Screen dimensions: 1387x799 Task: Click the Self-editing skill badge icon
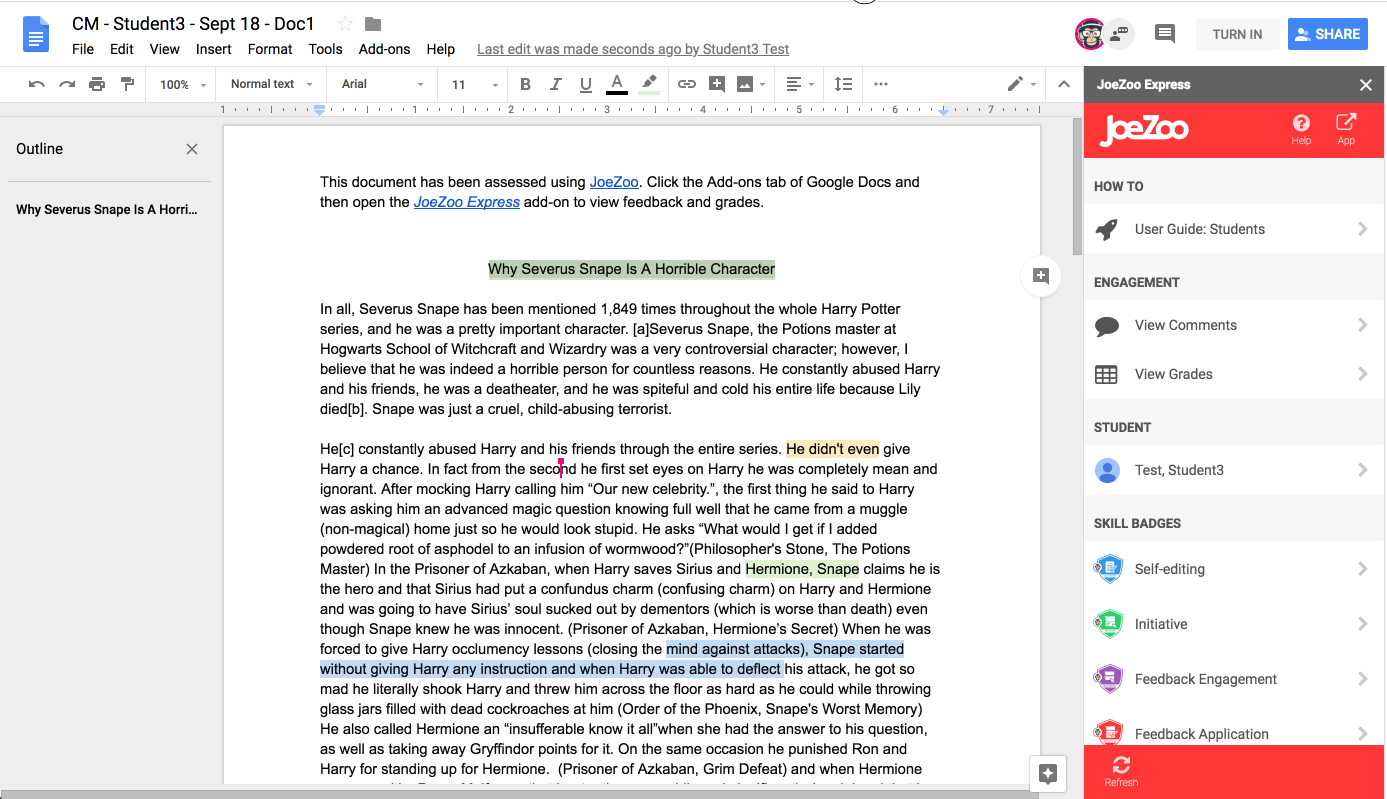1107,569
